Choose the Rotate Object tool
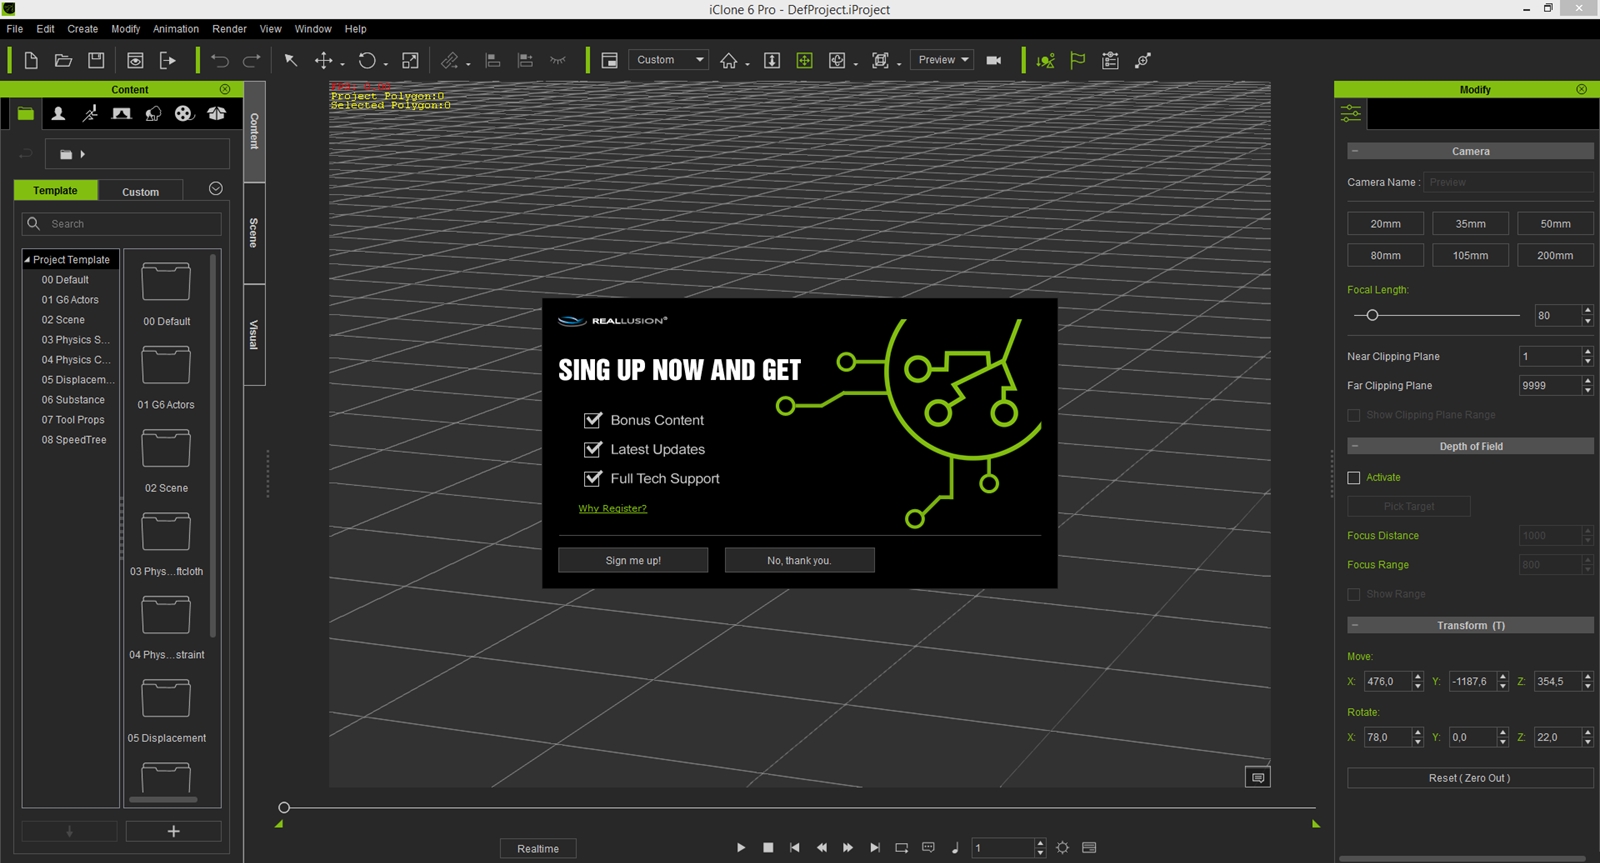Screen dimensions: 1600x863 click(x=367, y=60)
